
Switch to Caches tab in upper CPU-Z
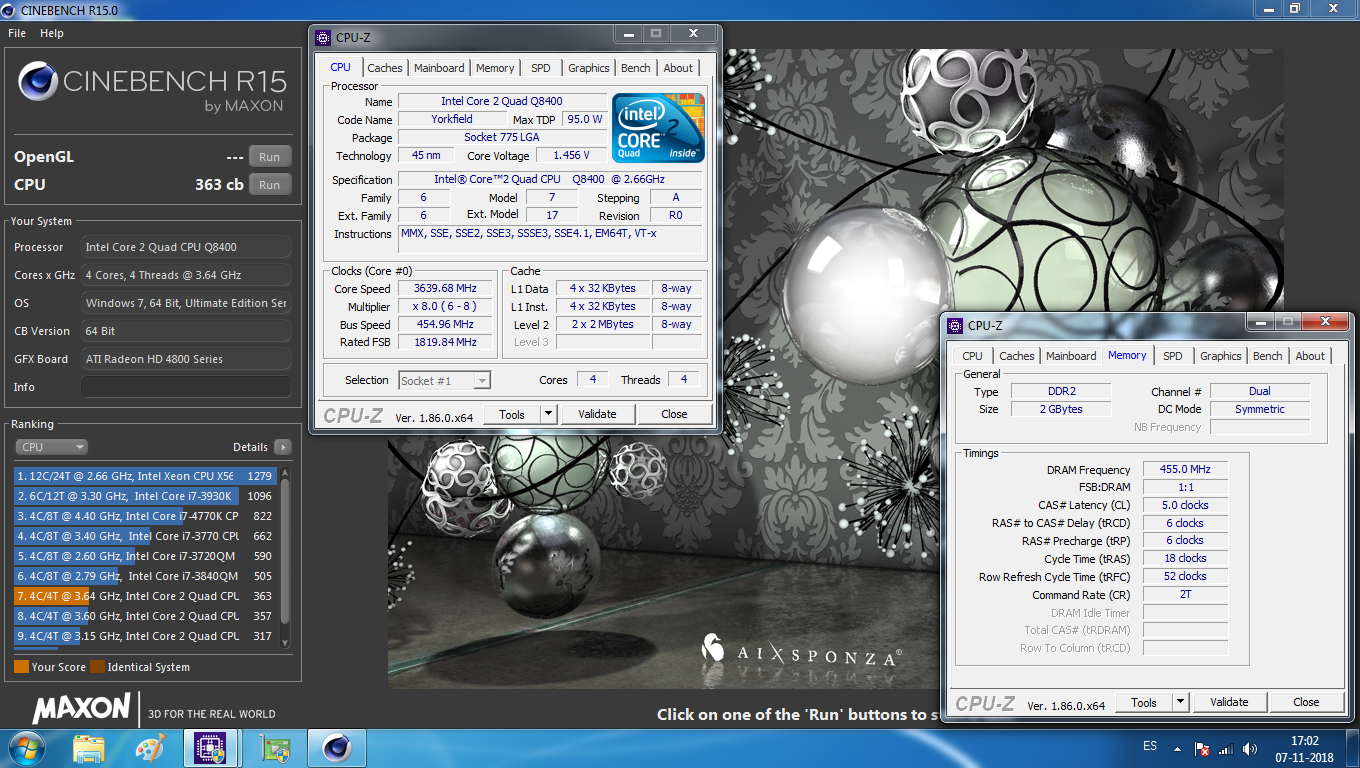(384, 68)
